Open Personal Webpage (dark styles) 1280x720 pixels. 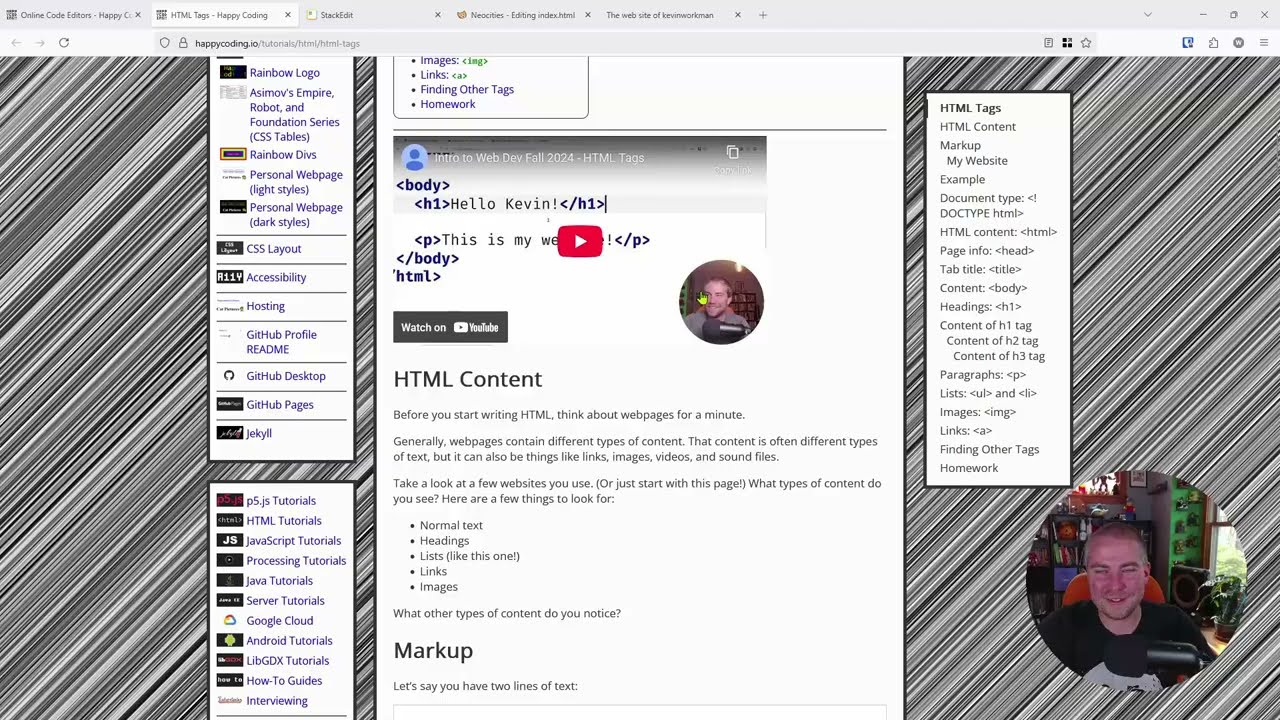click(296, 215)
